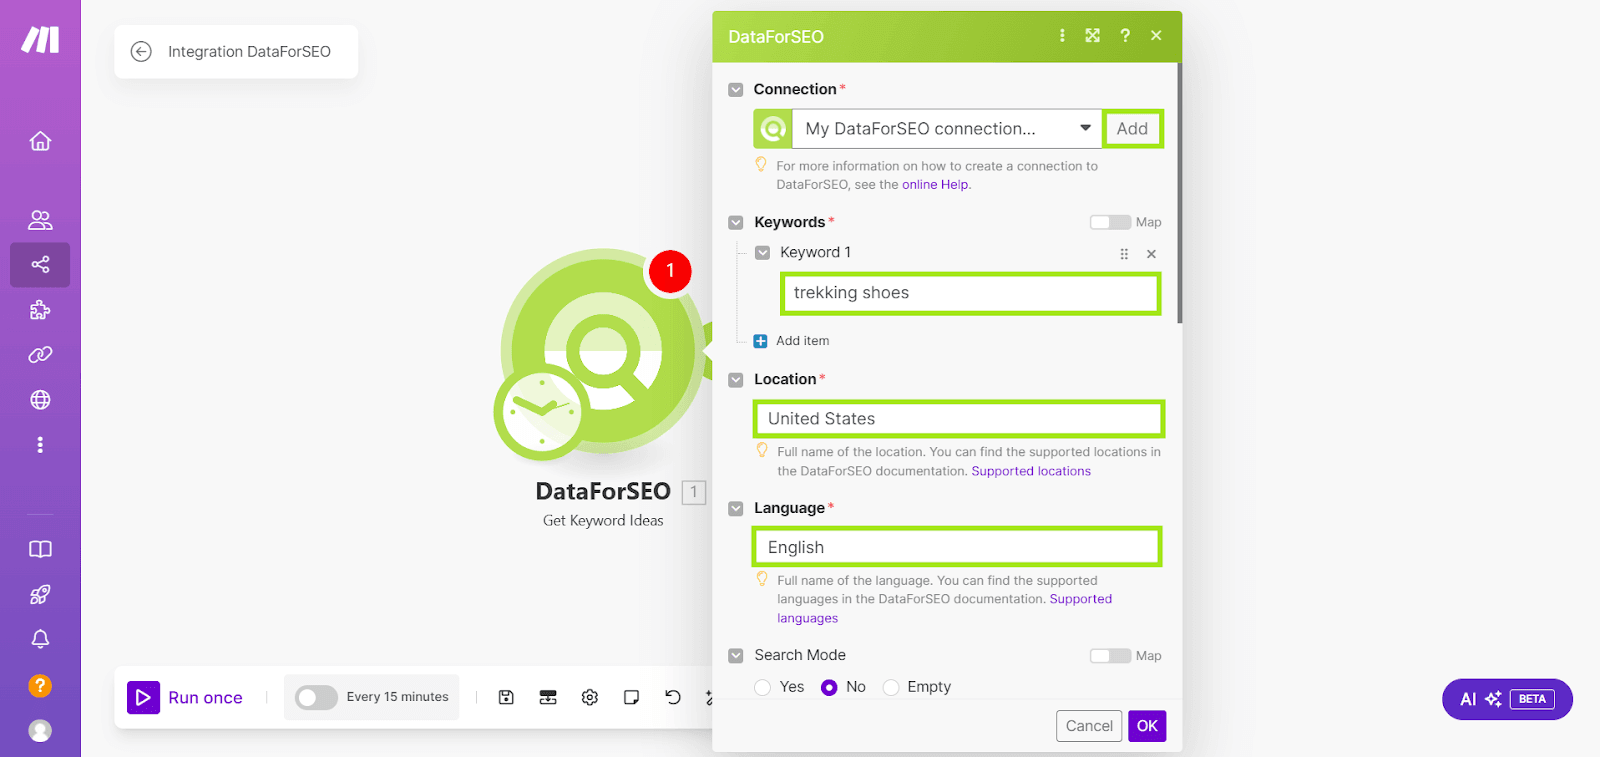
Task: Open the Supported locations link
Action: (1031, 471)
